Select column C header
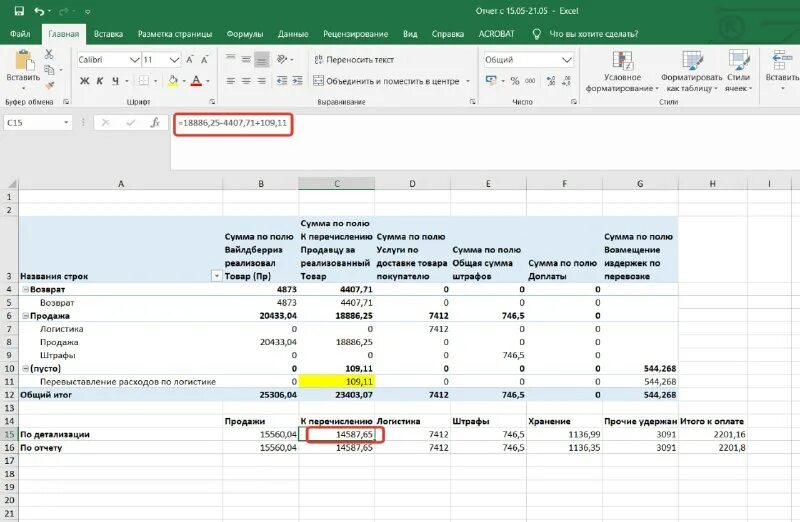 click(x=337, y=184)
